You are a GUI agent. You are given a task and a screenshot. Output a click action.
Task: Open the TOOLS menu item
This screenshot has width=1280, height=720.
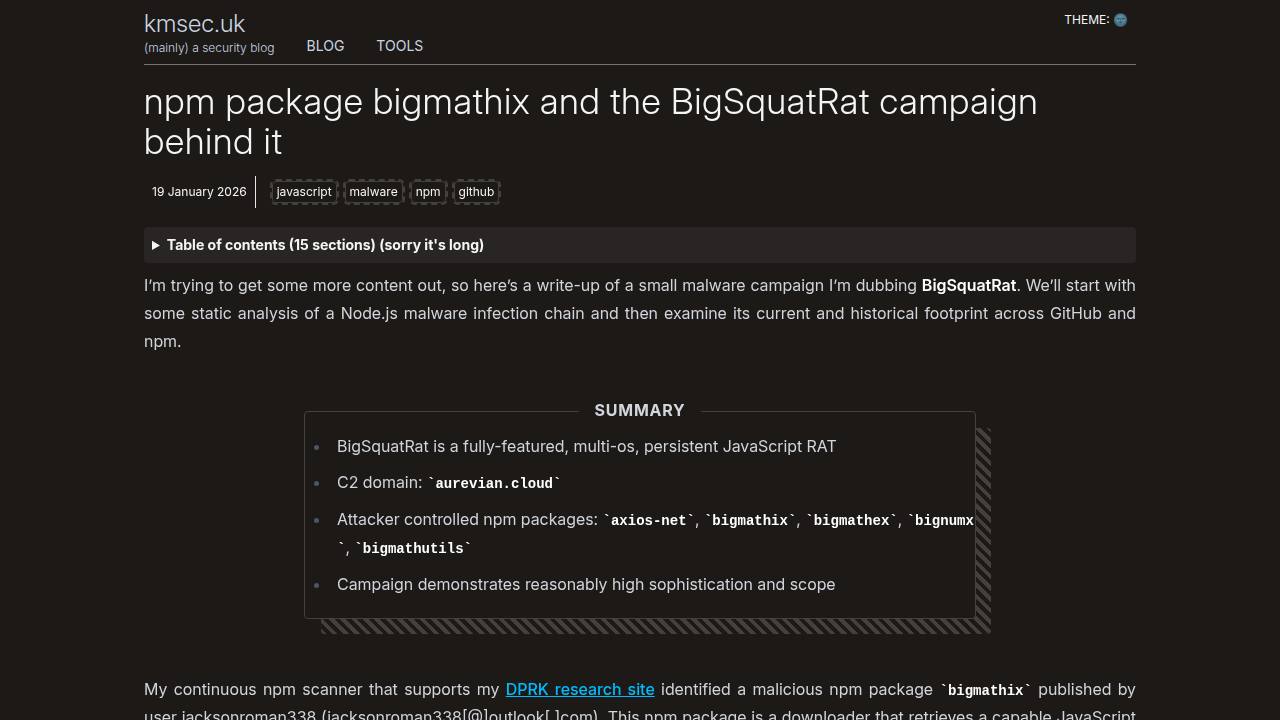click(x=399, y=46)
